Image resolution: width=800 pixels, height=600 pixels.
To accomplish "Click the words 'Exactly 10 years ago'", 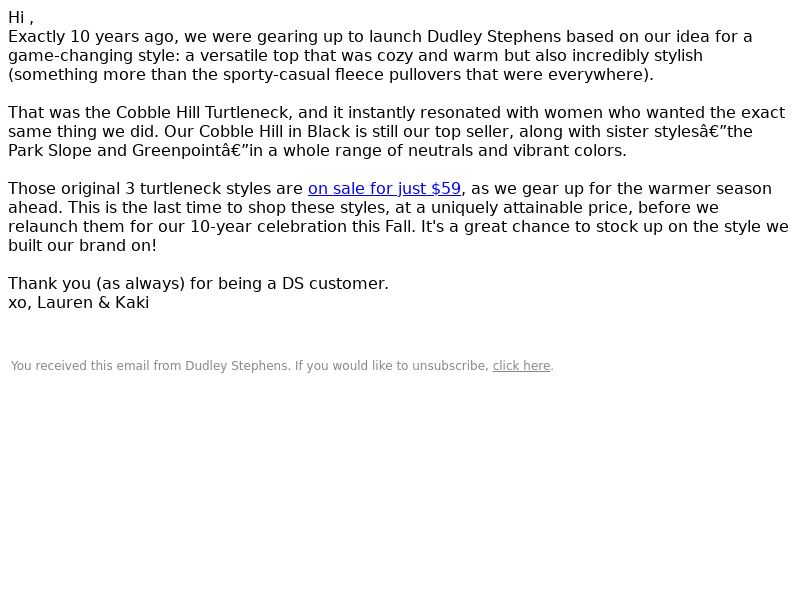I will click(91, 37).
